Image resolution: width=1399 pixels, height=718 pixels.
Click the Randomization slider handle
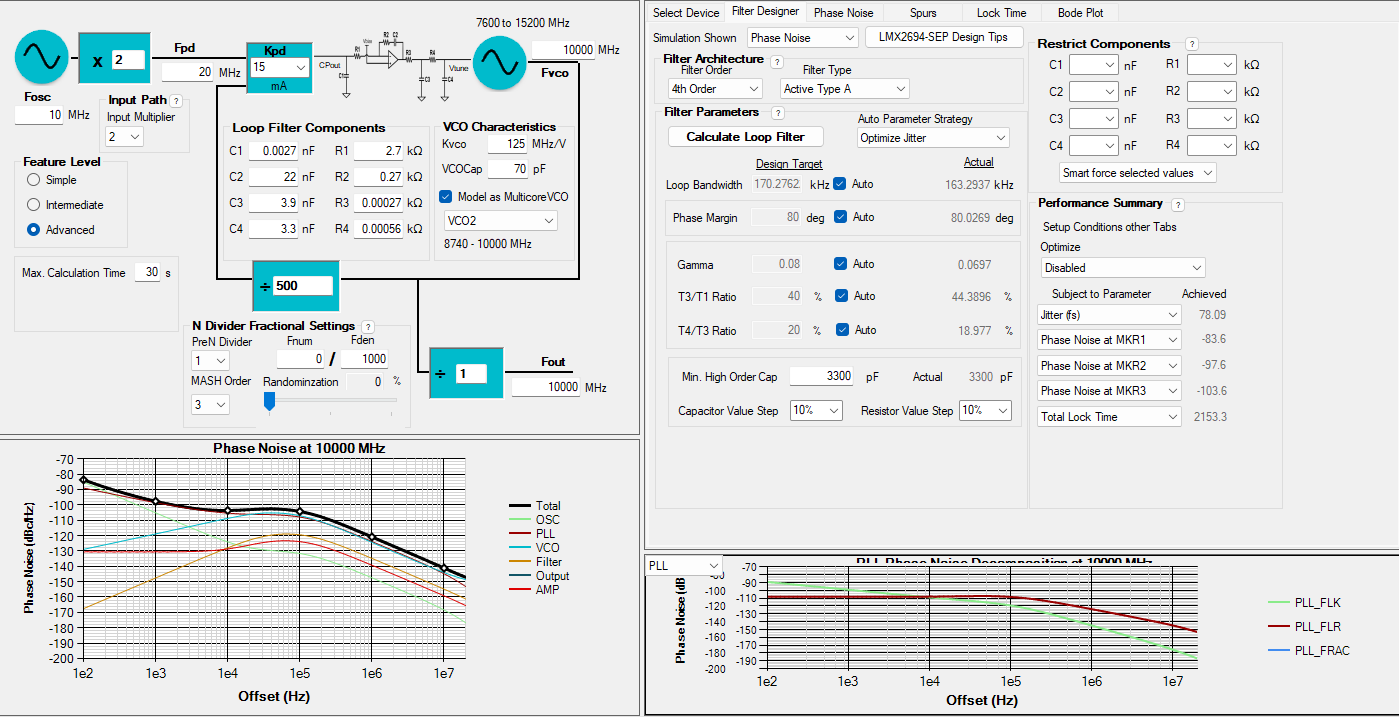click(x=269, y=401)
